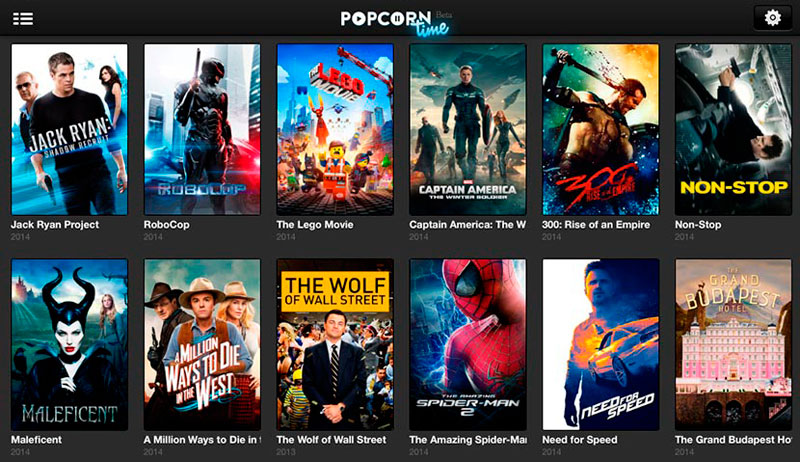Screen dimensions: 800x462
Task: Open A Million Ways to Die poster
Action: [x=202, y=345]
